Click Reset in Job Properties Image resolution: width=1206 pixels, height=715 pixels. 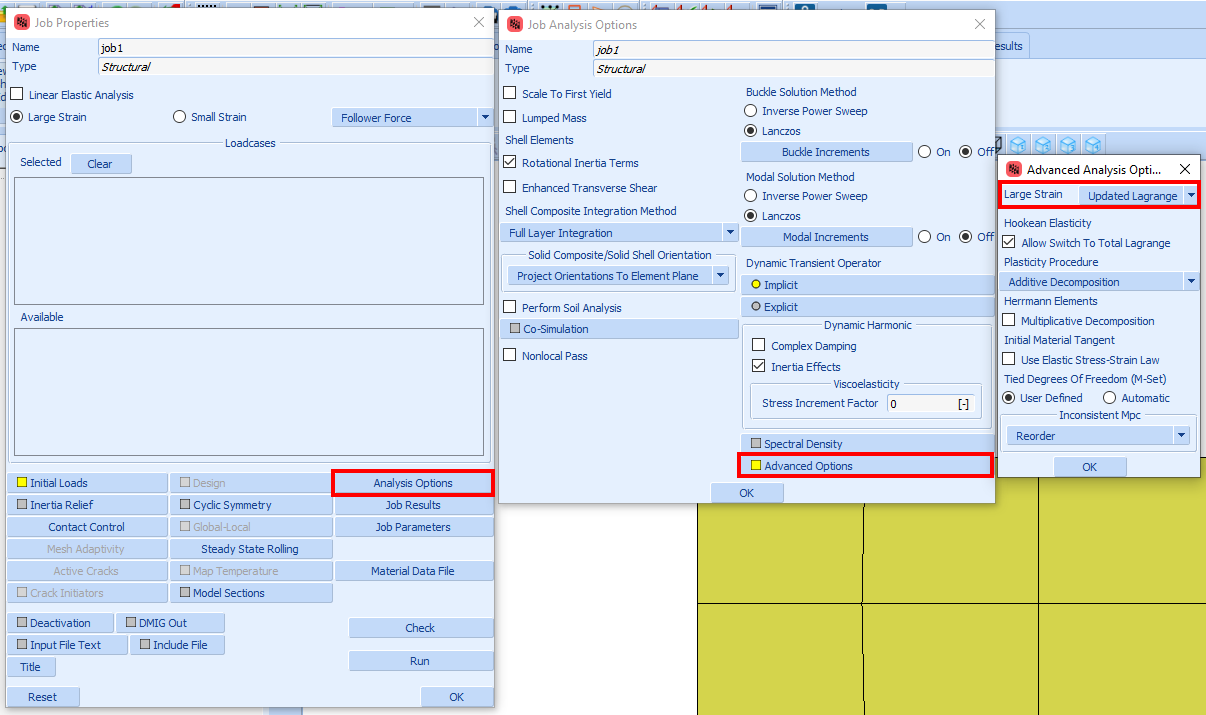[43, 697]
